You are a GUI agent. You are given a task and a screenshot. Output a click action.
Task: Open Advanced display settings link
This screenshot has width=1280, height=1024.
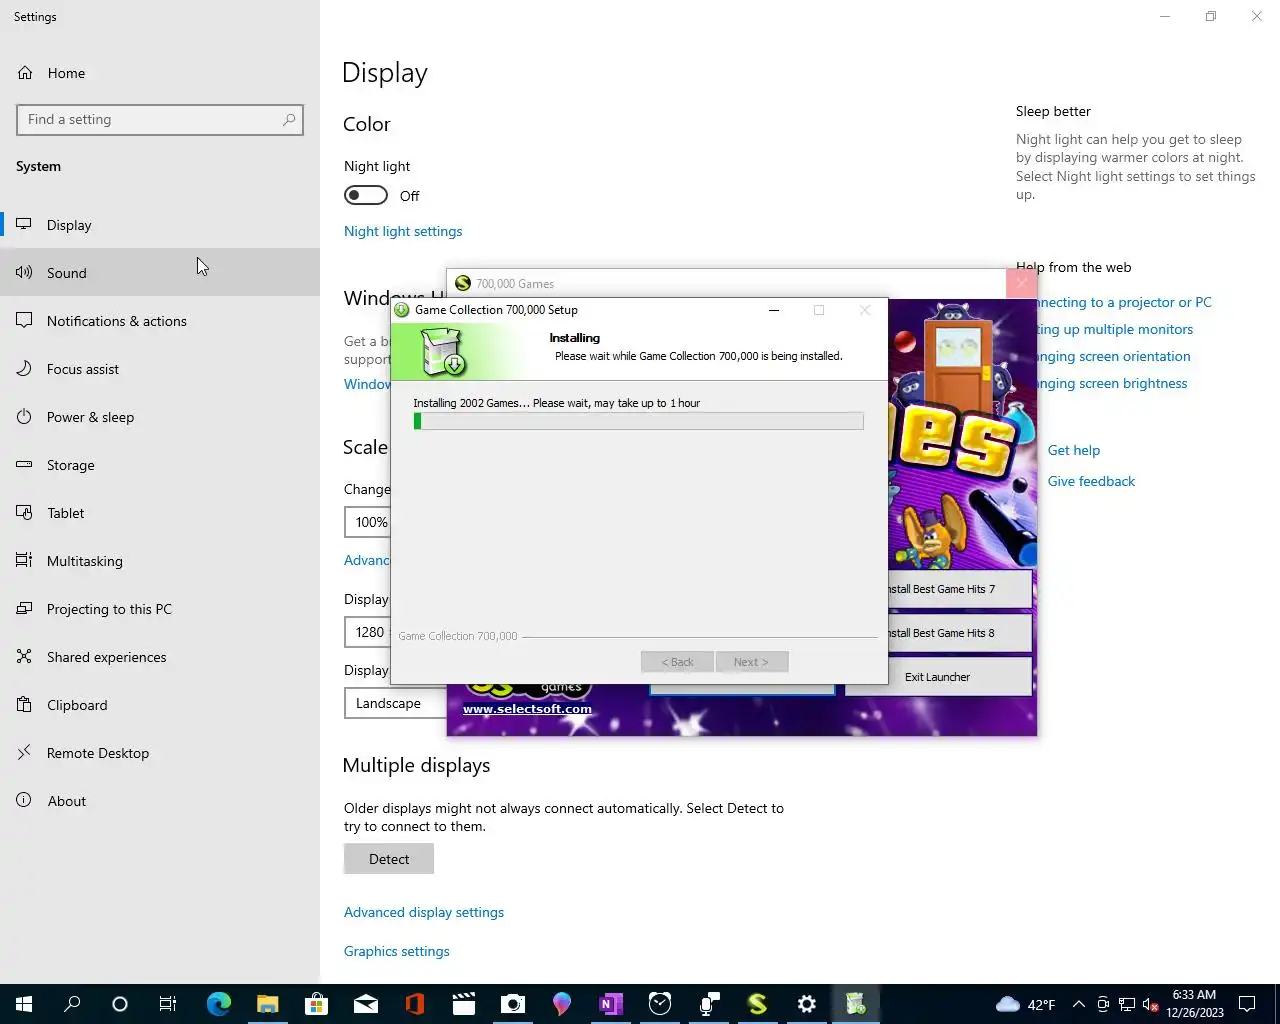point(424,912)
